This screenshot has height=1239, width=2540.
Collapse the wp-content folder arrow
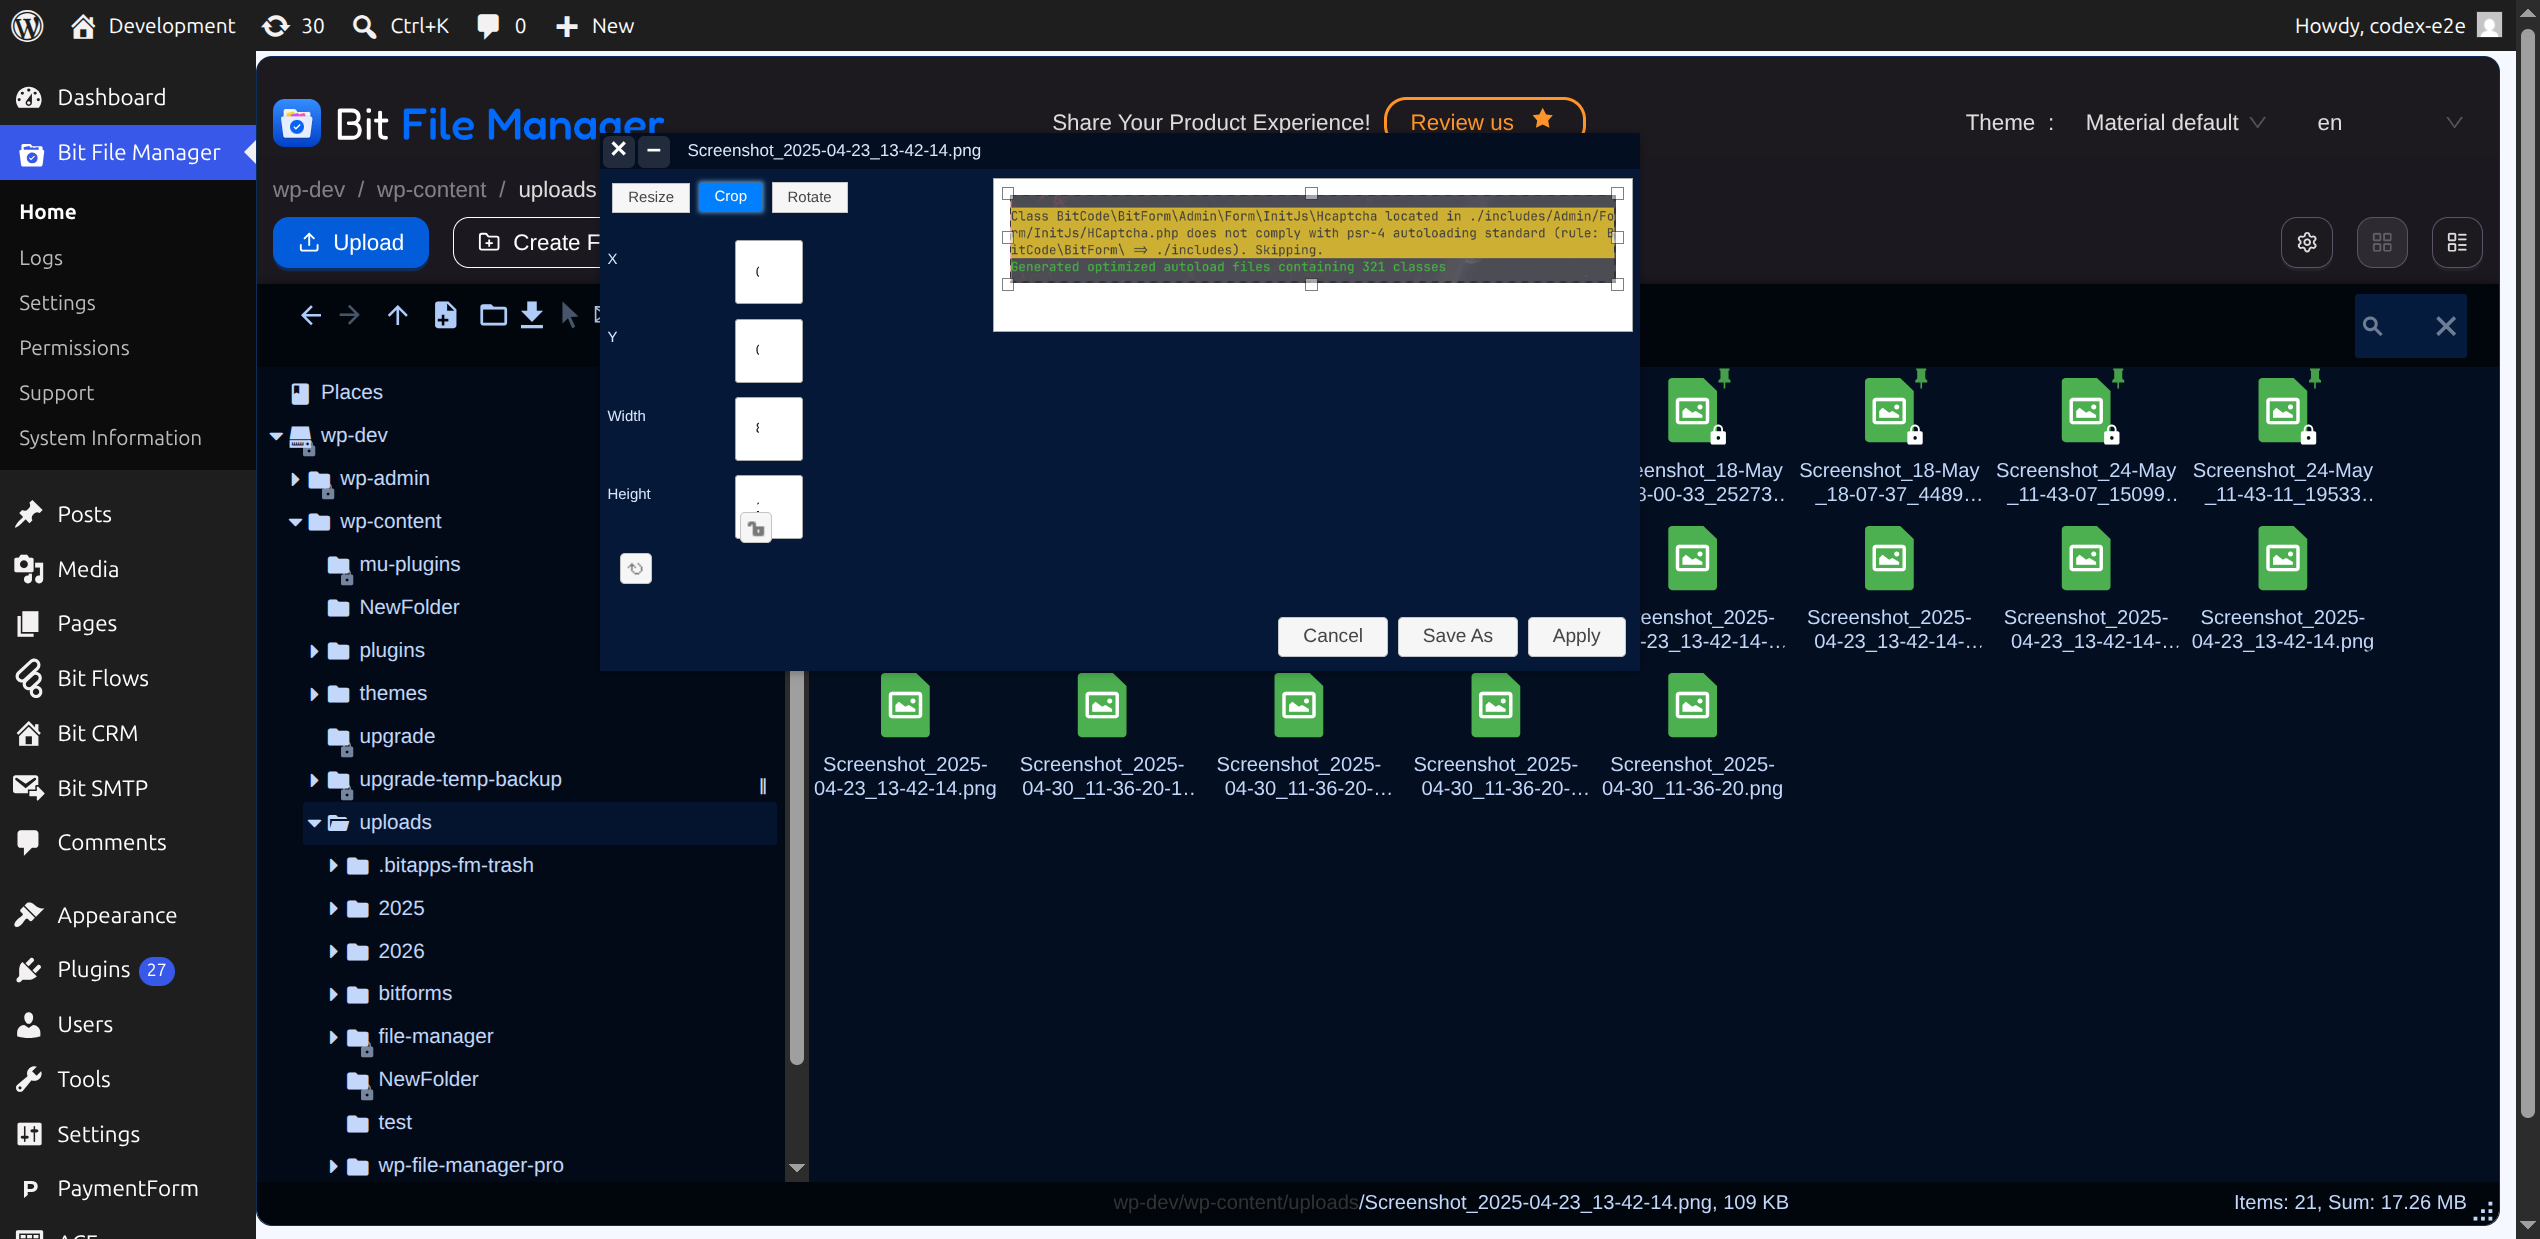(295, 522)
